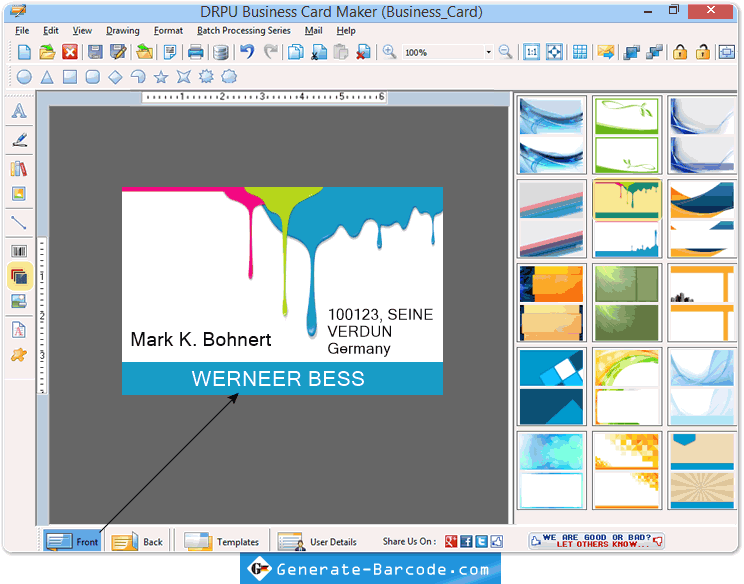Select the diamond shape tool

tap(115, 77)
